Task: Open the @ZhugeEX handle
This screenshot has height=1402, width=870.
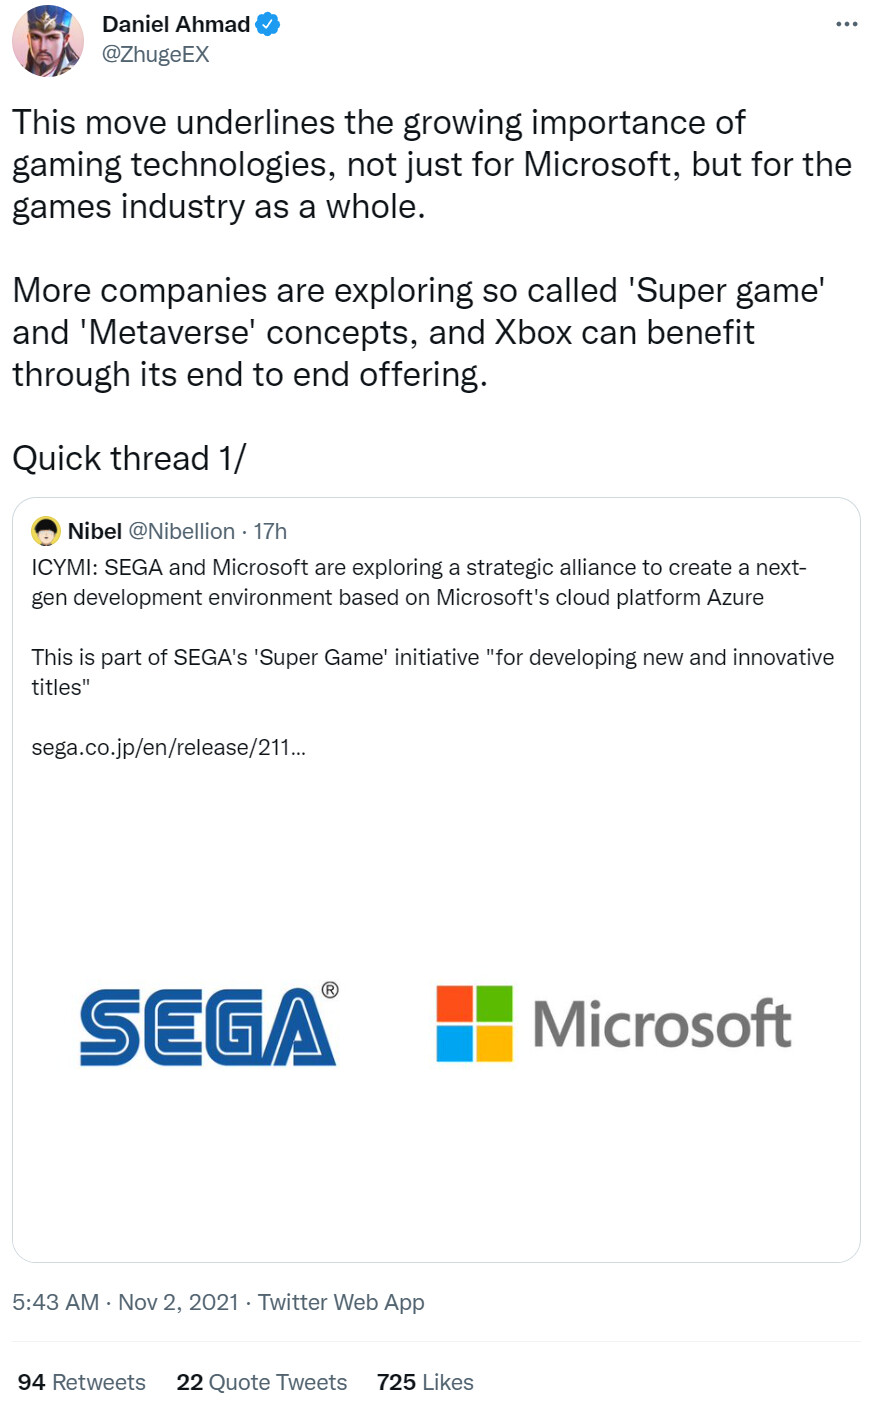Action: coord(155,54)
